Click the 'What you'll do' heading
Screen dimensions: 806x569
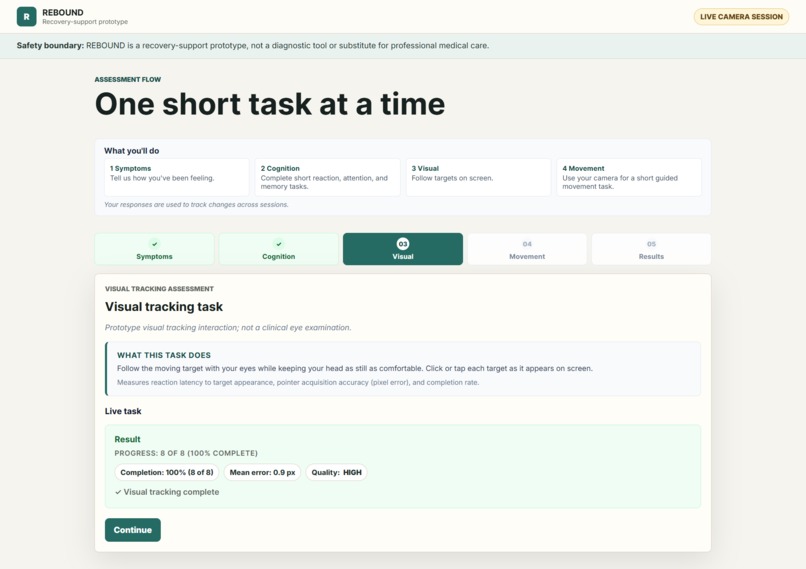[x=132, y=151]
